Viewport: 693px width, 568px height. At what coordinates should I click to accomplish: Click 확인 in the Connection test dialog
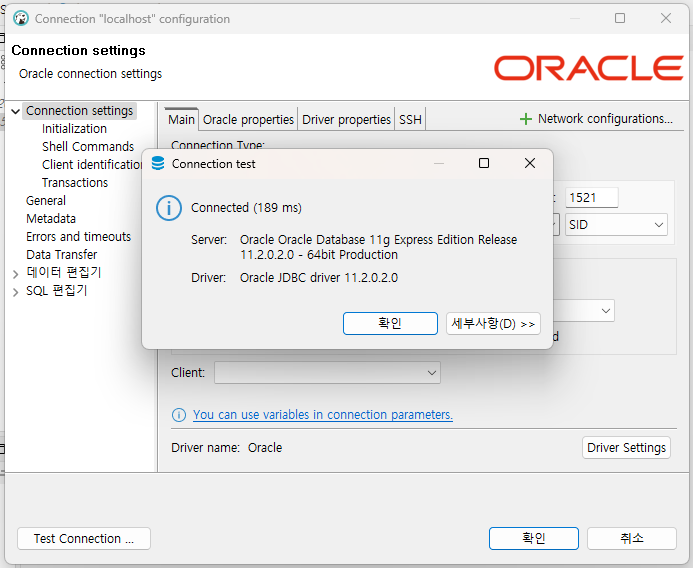(390, 324)
